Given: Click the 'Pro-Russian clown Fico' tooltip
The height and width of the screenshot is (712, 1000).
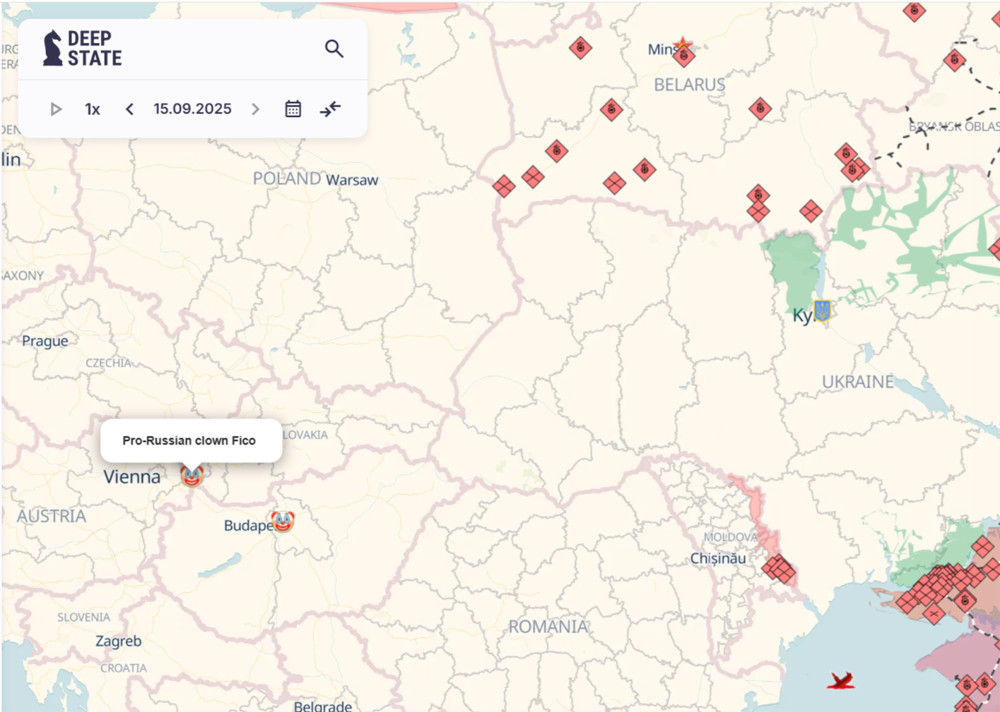Looking at the screenshot, I should tap(190, 440).
